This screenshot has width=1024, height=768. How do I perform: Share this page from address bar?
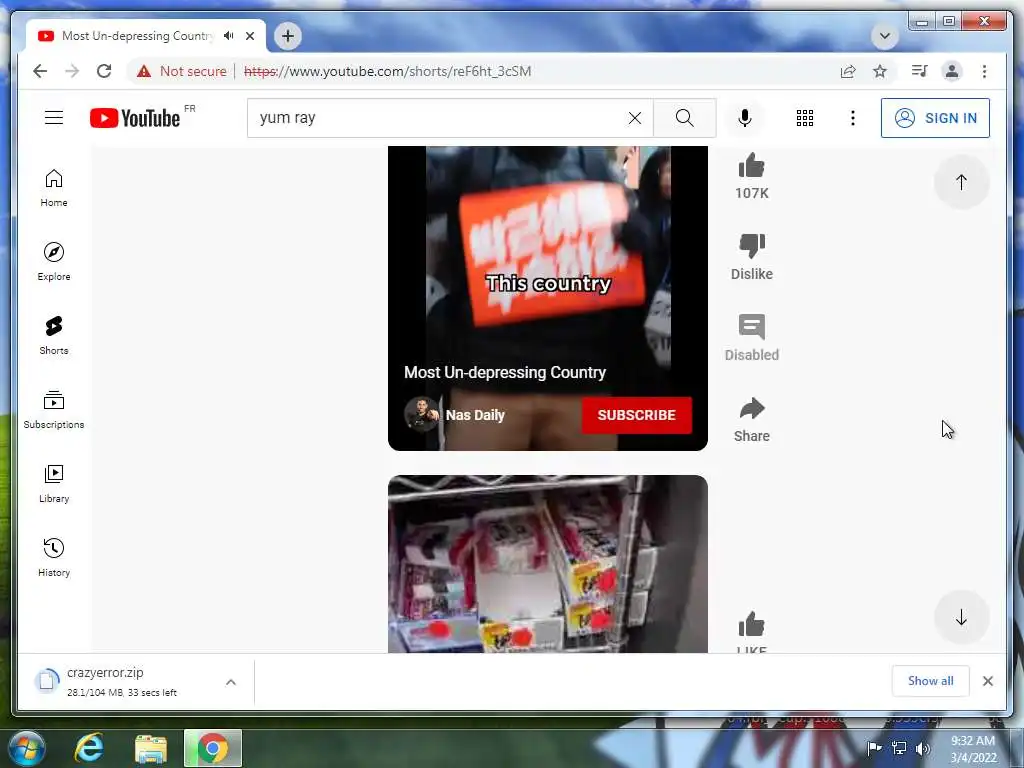pyautogui.click(x=848, y=71)
